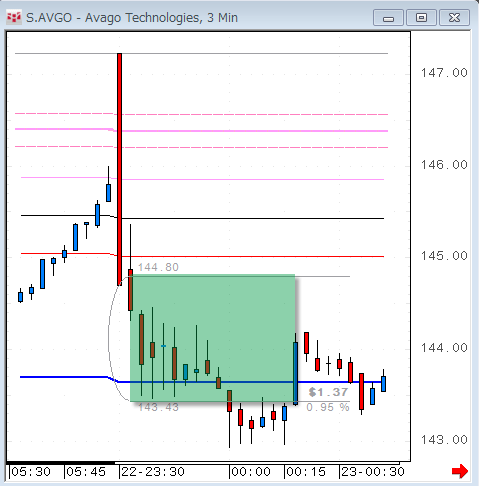Click the red scroll-right arrow icon
The width and height of the screenshot is (479, 486).
tap(460, 471)
